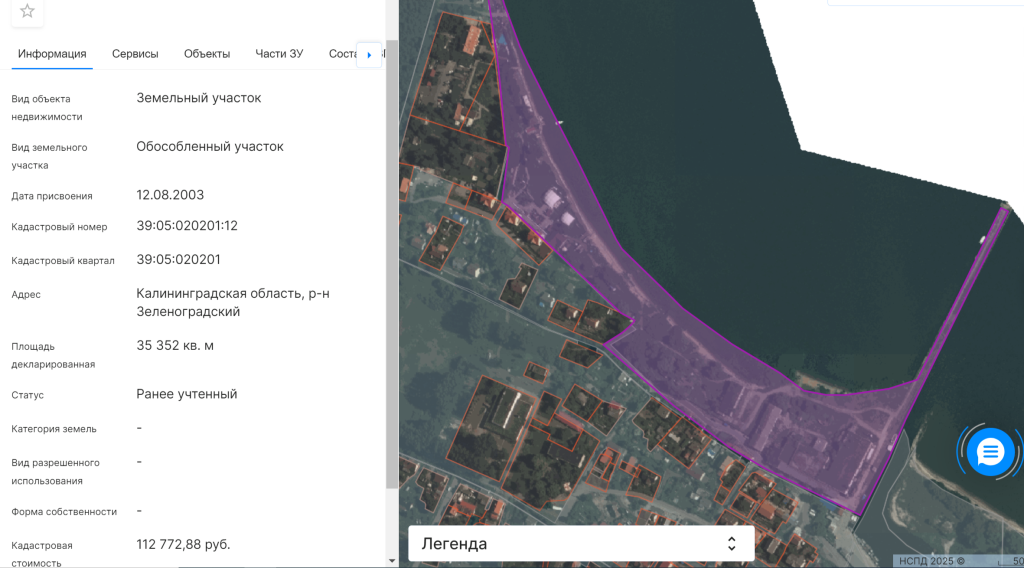The image size is (1024, 568).
Task: Expand the Легенда dropdown
Action: (580, 544)
